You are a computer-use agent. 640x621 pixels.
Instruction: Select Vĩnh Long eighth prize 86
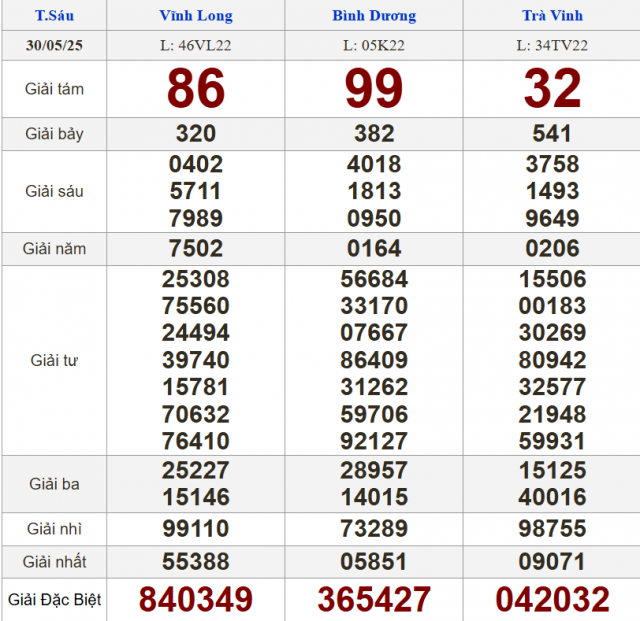click(196, 89)
